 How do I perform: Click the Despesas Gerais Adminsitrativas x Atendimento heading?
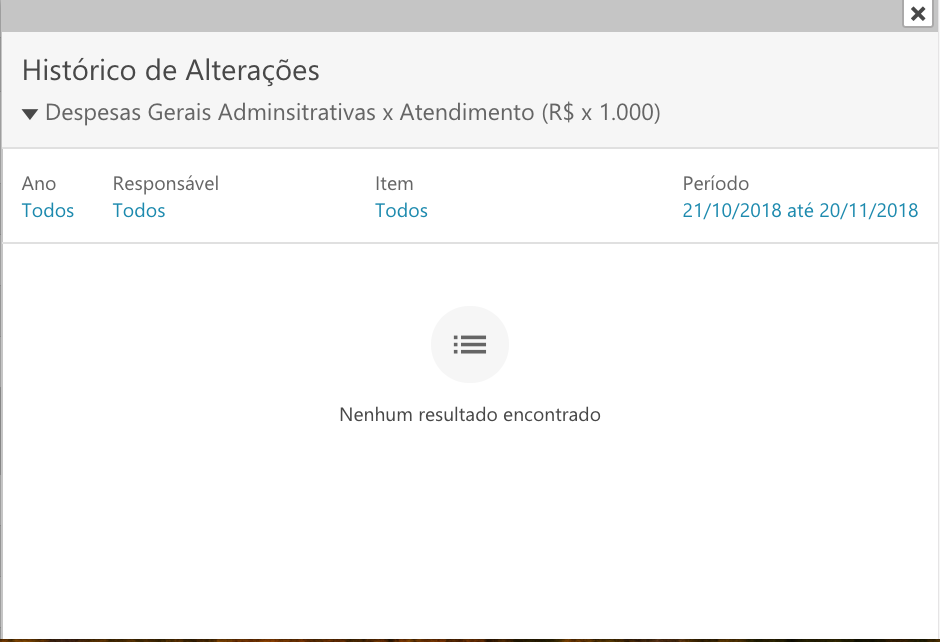pos(352,112)
